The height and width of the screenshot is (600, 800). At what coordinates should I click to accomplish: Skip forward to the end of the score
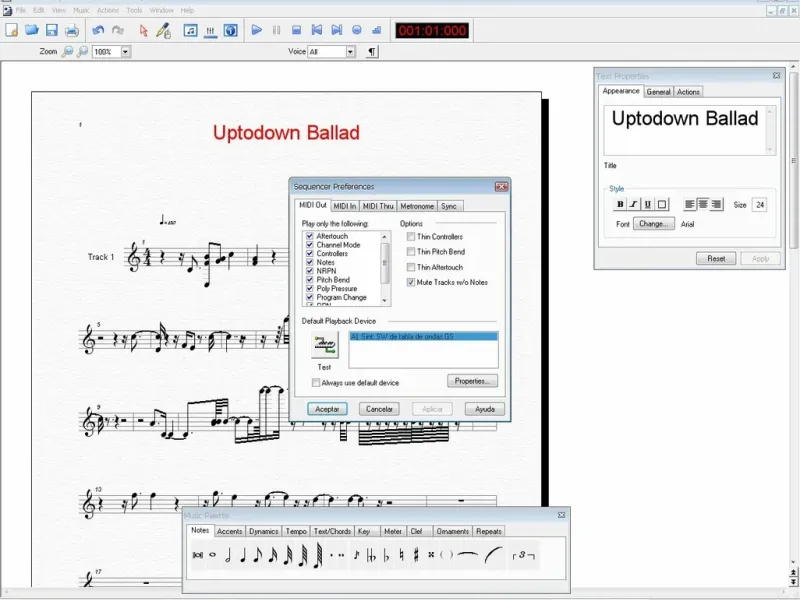pos(337,30)
